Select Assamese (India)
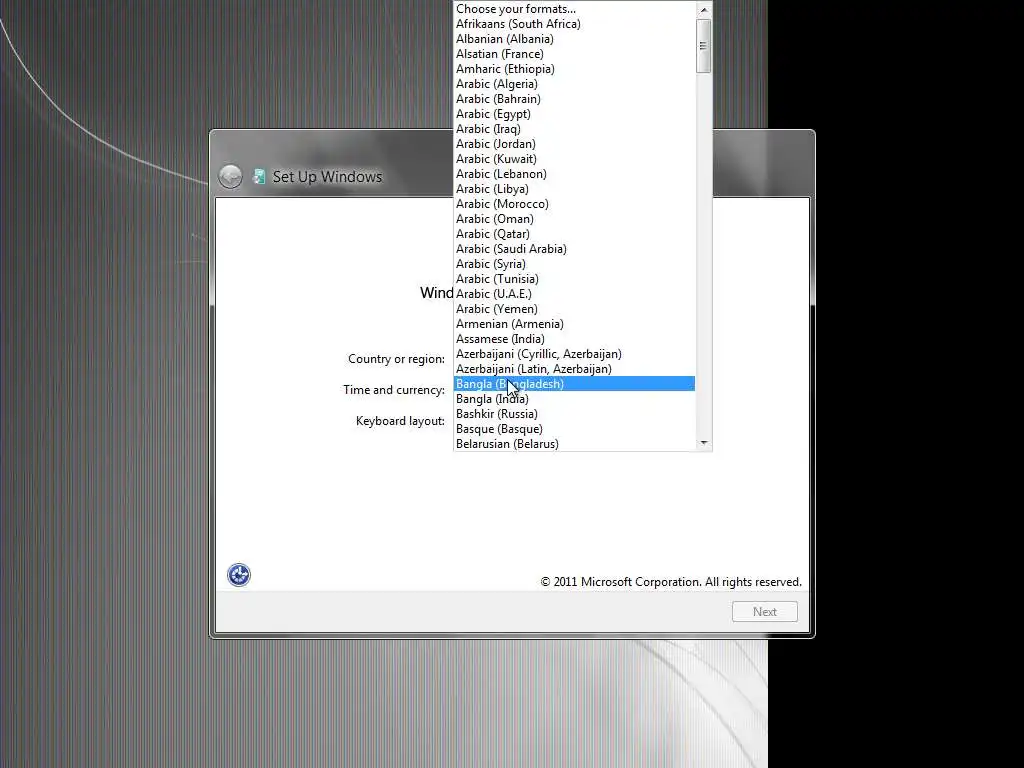This screenshot has width=1024, height=768. pyautogui.click(x=574, y=339)
